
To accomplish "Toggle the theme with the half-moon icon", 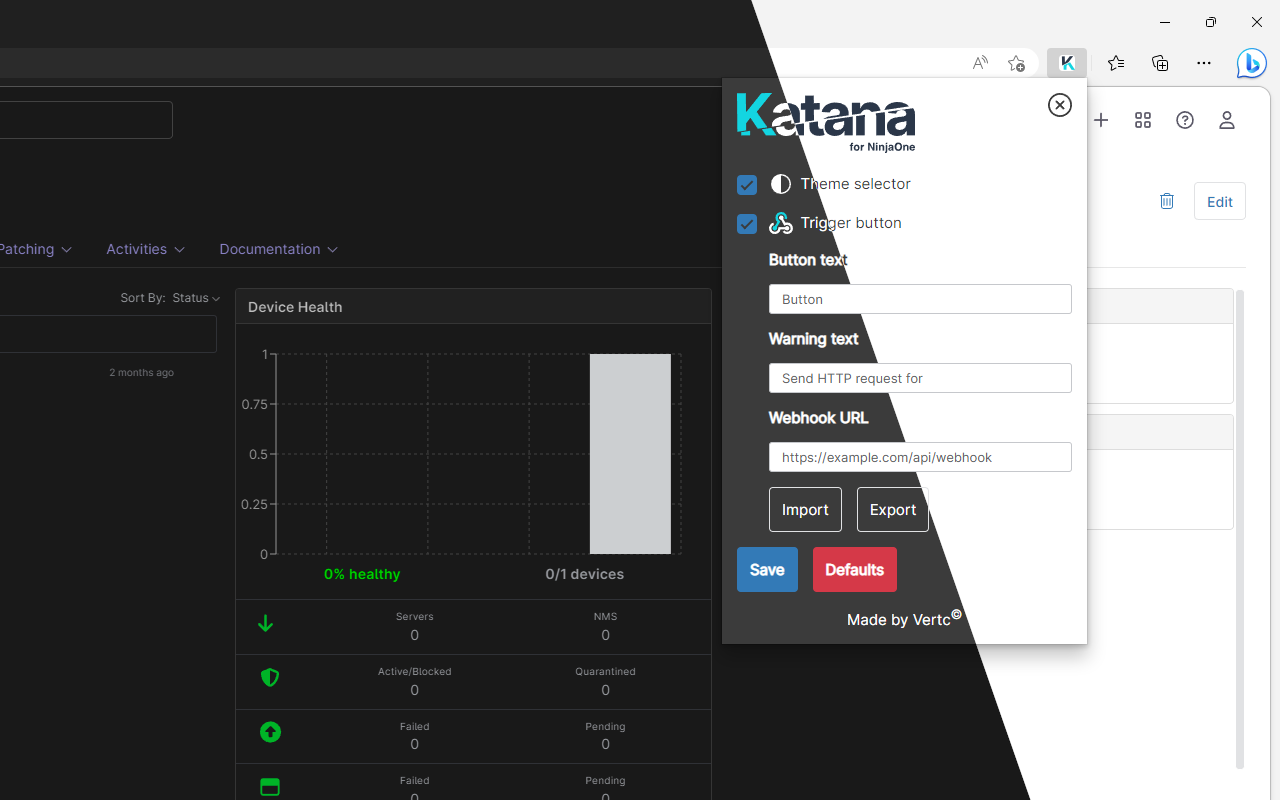I will 781,184.
